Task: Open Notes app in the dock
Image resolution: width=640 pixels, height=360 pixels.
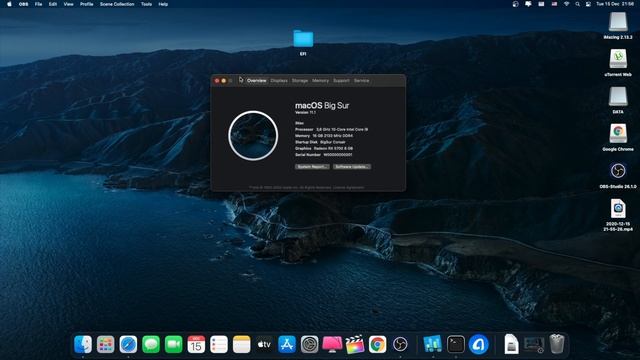Action: pos(242,344)
